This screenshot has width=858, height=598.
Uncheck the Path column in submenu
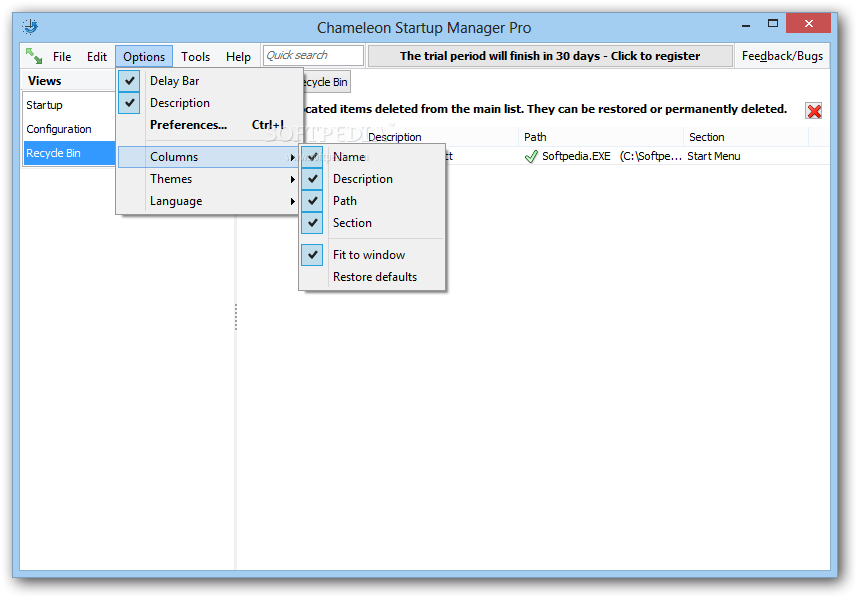coord(312,201)
